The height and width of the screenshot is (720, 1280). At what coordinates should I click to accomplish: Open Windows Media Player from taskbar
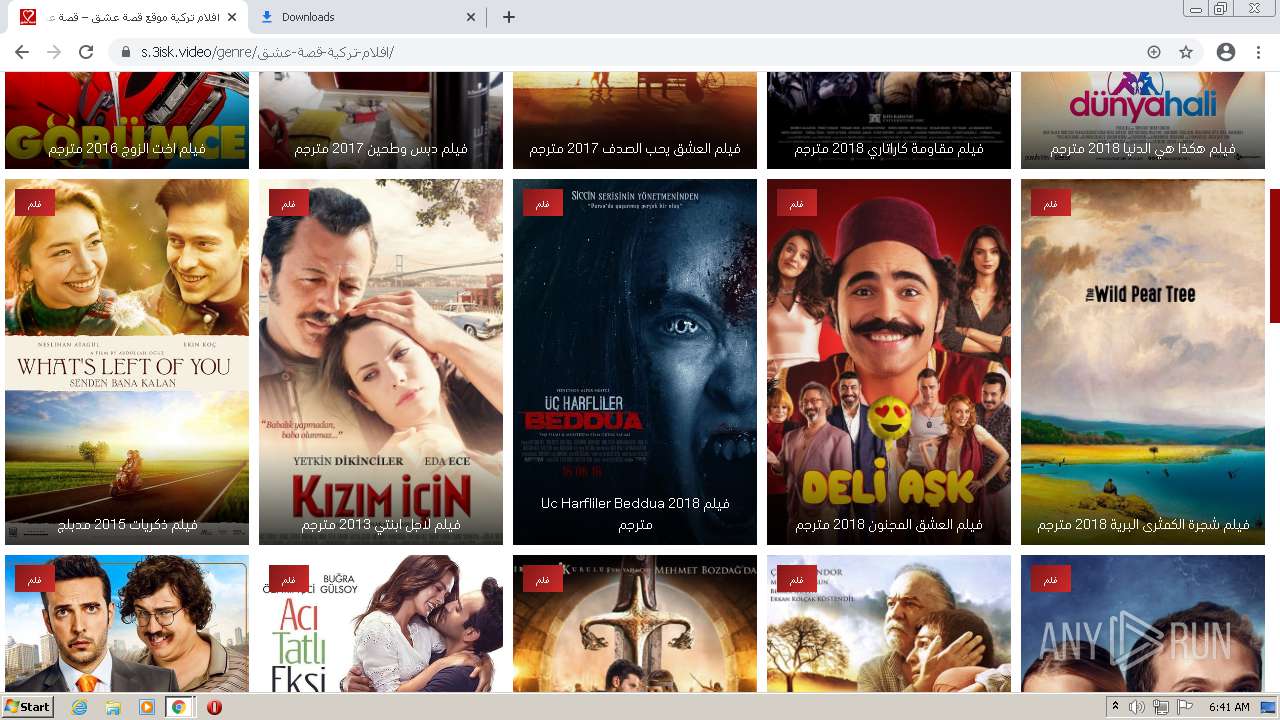(x=147, y=707)
